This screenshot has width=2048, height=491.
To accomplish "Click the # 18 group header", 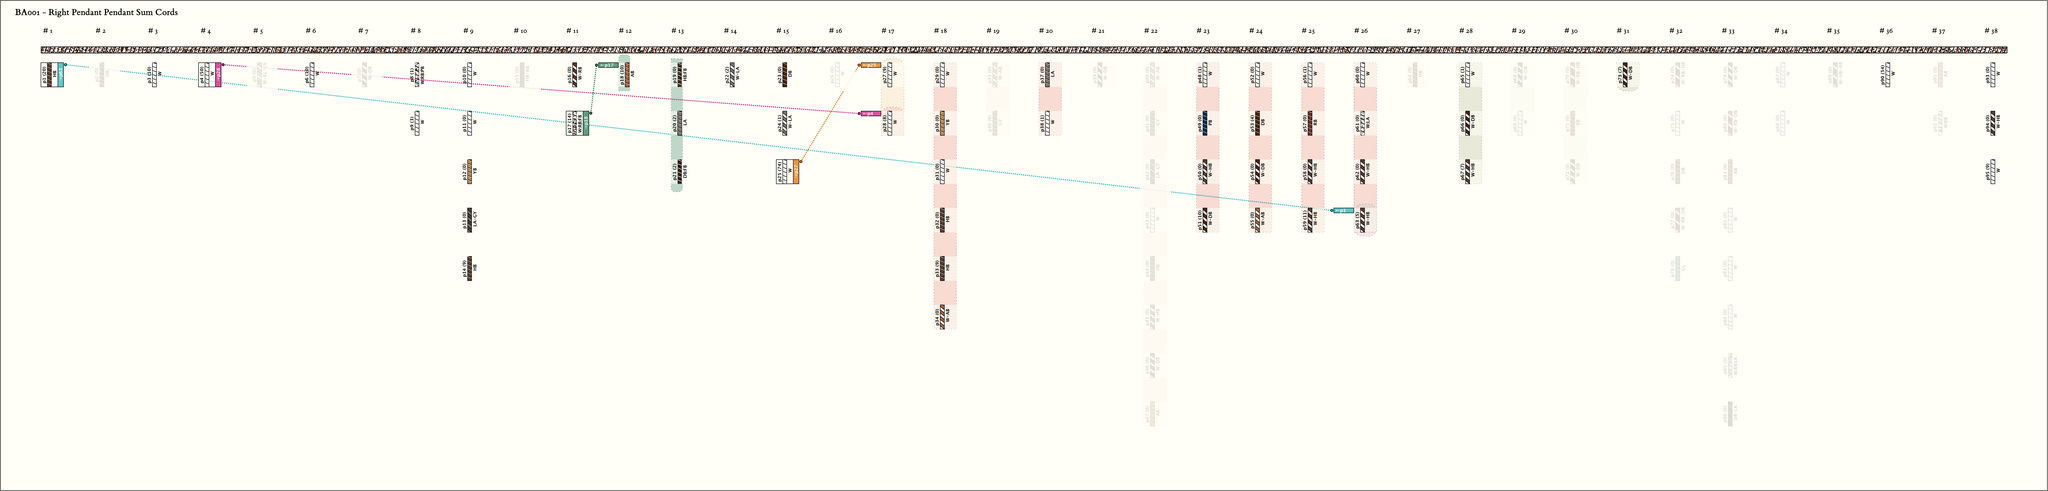I will click(940, 31).
